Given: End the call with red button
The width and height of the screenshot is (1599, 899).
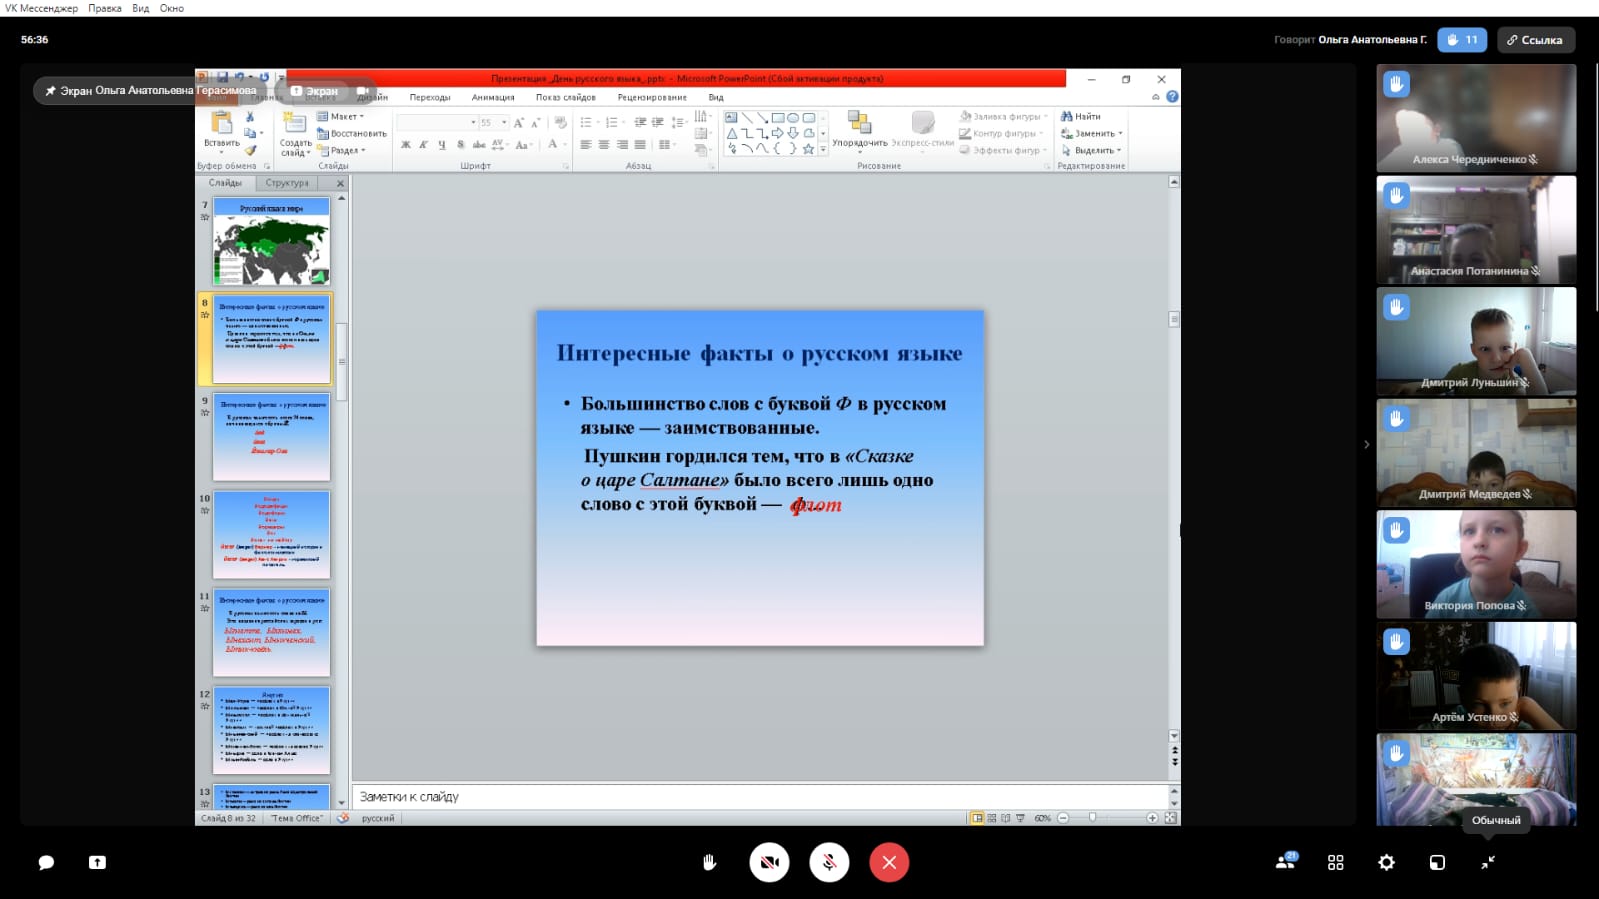Looking at the screenshot, I should (x=889, y=862).
